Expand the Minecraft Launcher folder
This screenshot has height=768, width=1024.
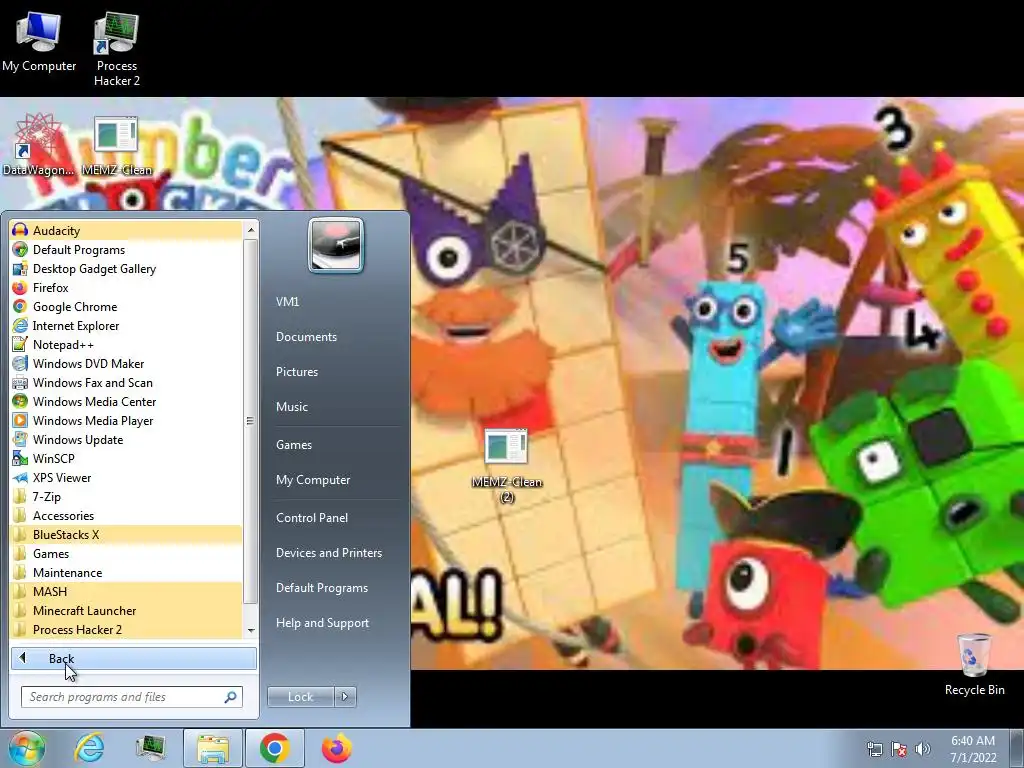126,610
